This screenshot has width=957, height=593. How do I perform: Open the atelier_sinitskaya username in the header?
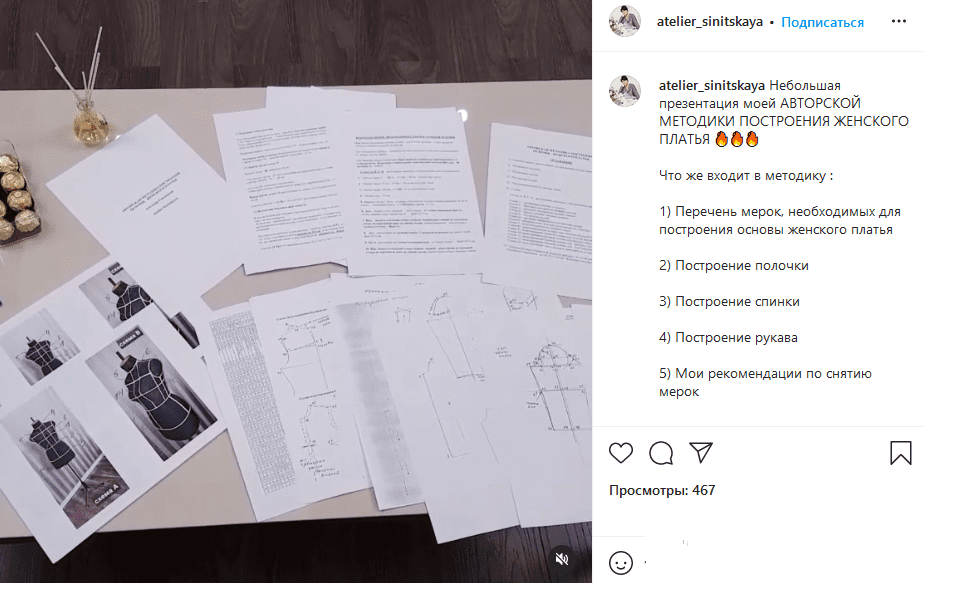click(x=709, y=22)
